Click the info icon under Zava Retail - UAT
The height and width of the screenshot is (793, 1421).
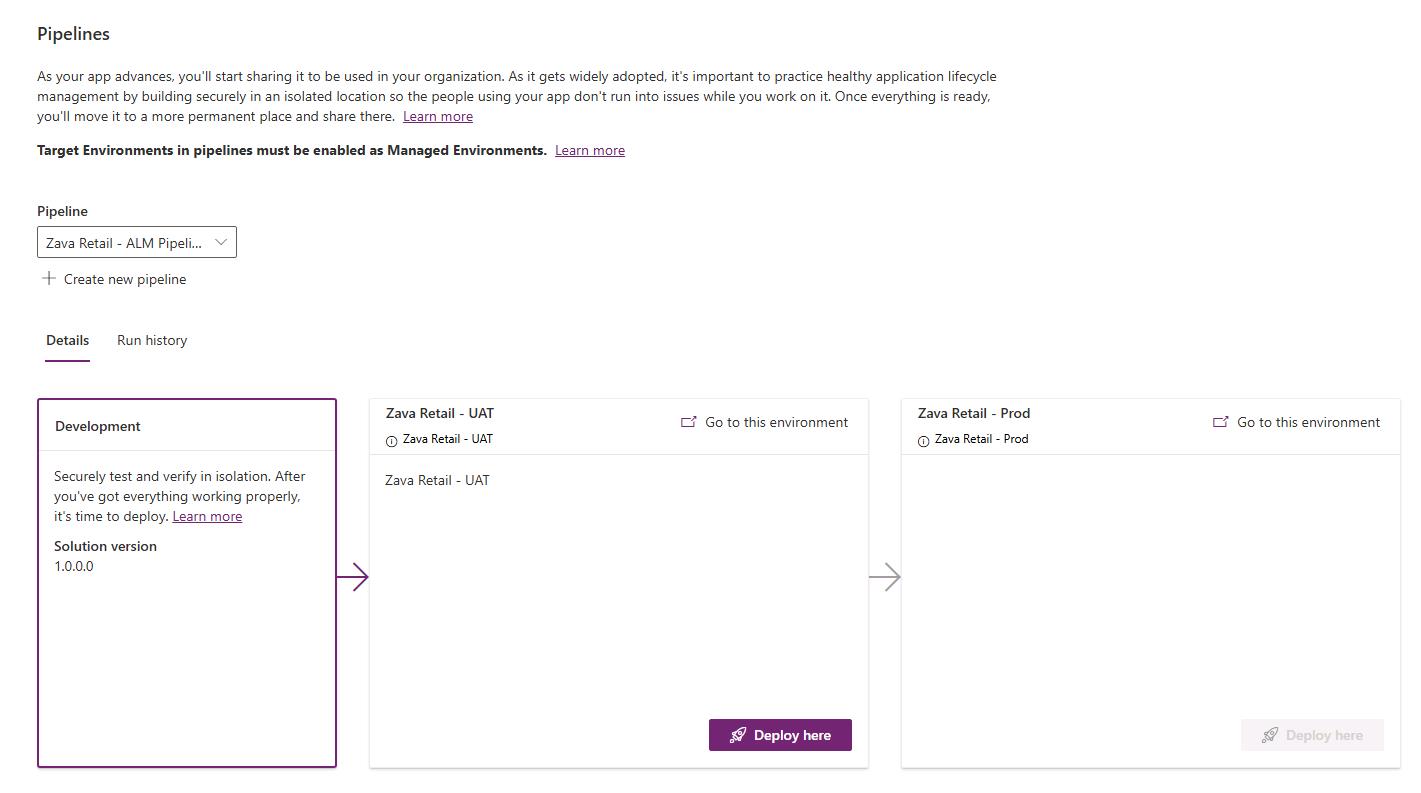pyautogui.click(x=391, y=441)
